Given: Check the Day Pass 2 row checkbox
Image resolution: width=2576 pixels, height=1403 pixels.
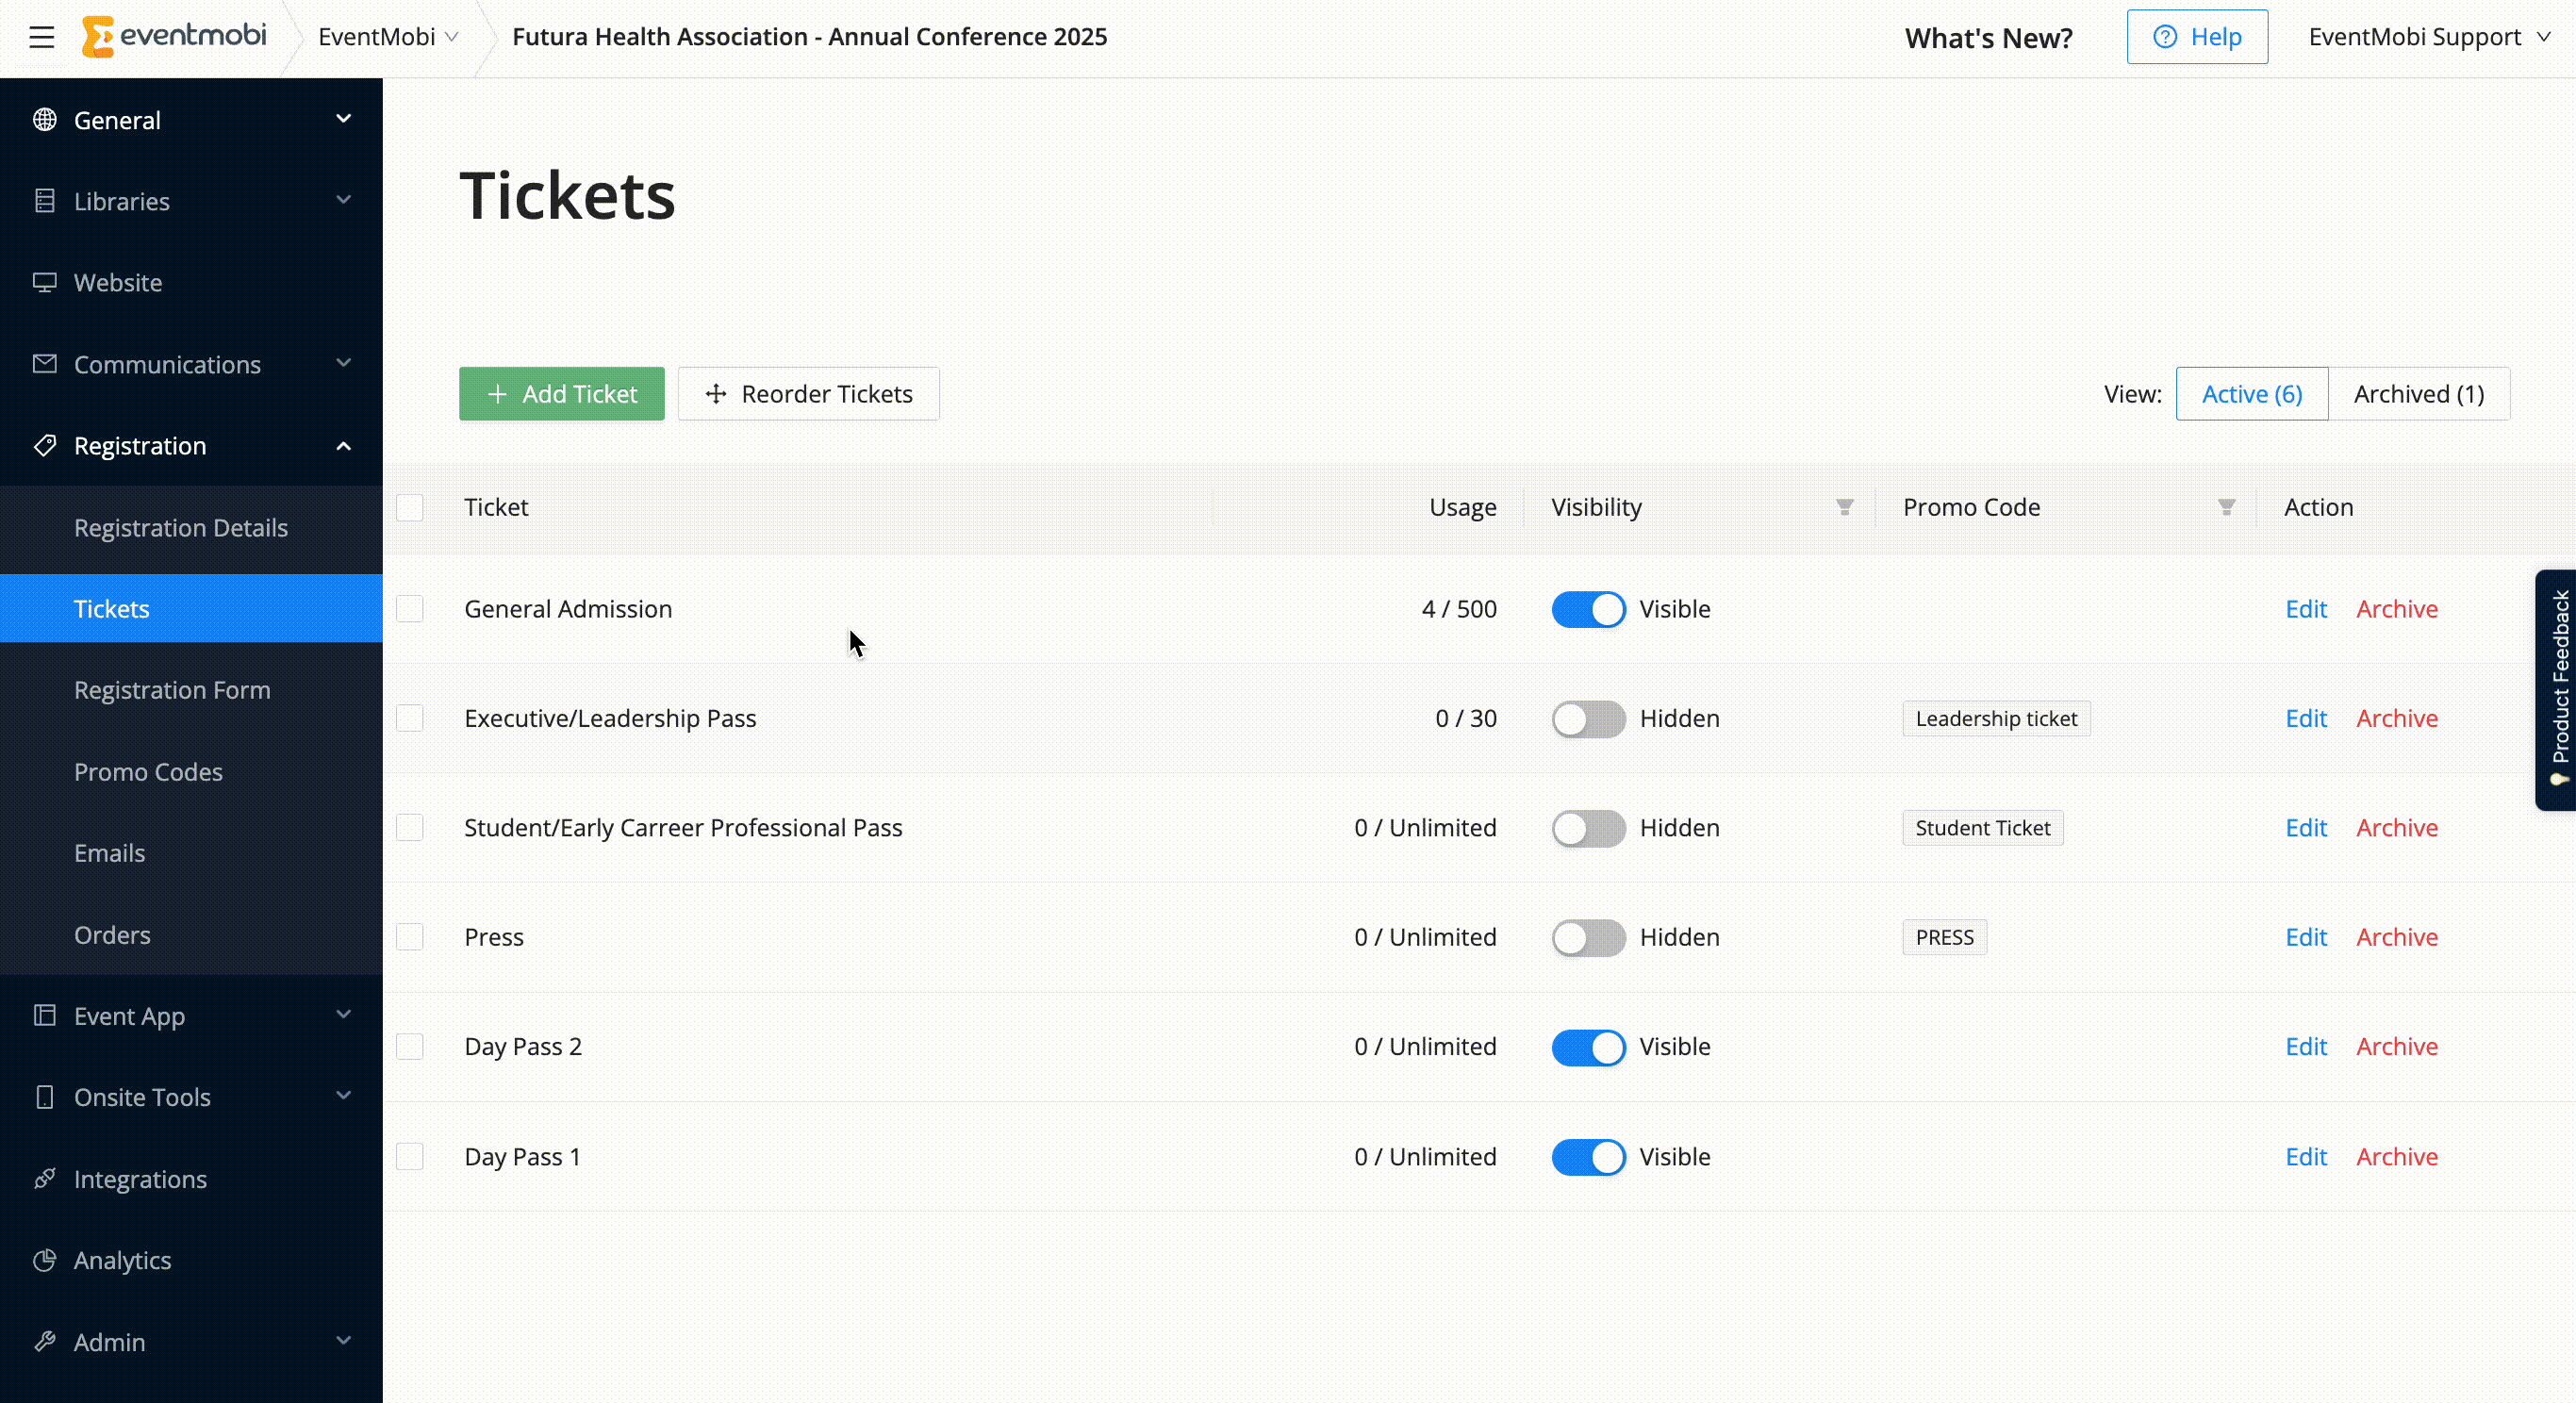Looking at the screenshot, I should click(x=410, y=1046).
